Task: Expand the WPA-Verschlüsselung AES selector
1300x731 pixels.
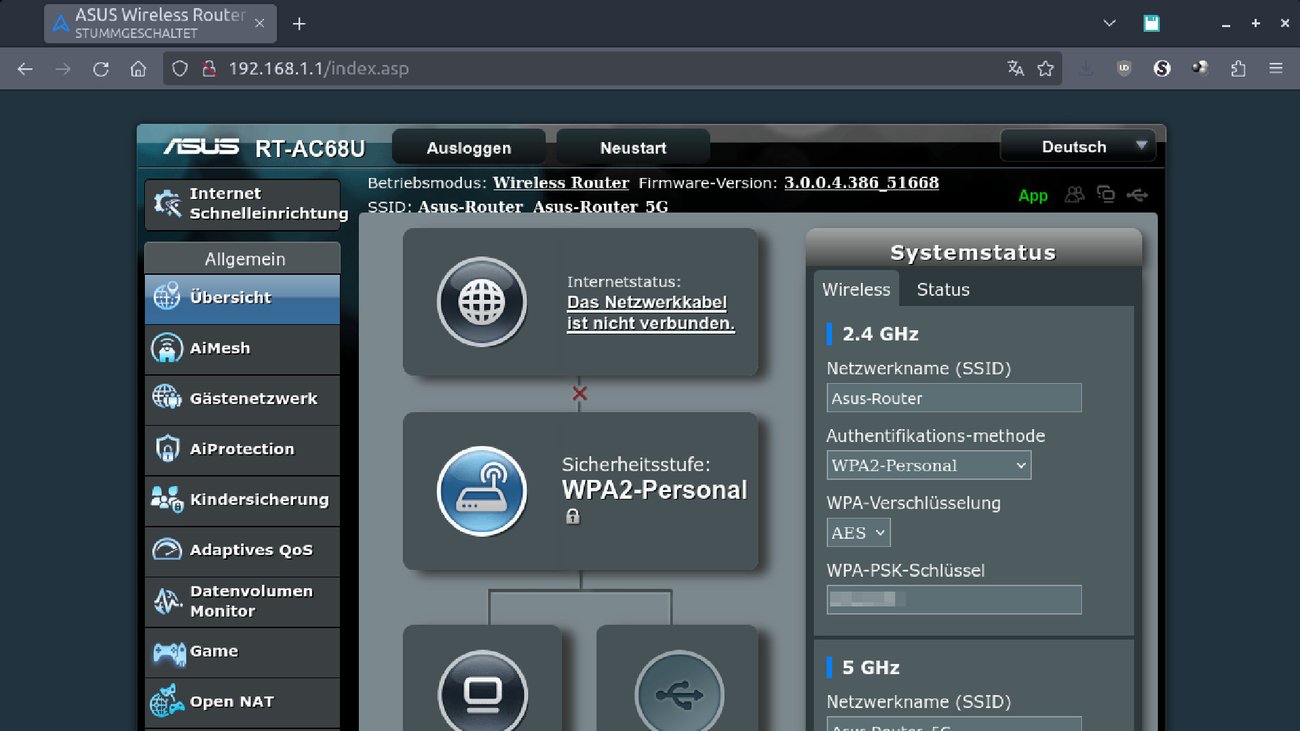Action: (857, 532)
